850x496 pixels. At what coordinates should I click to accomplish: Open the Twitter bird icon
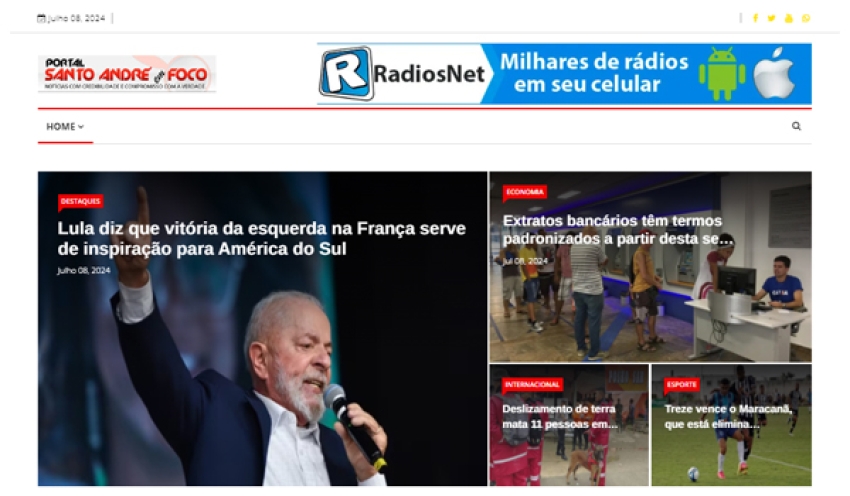771,18
